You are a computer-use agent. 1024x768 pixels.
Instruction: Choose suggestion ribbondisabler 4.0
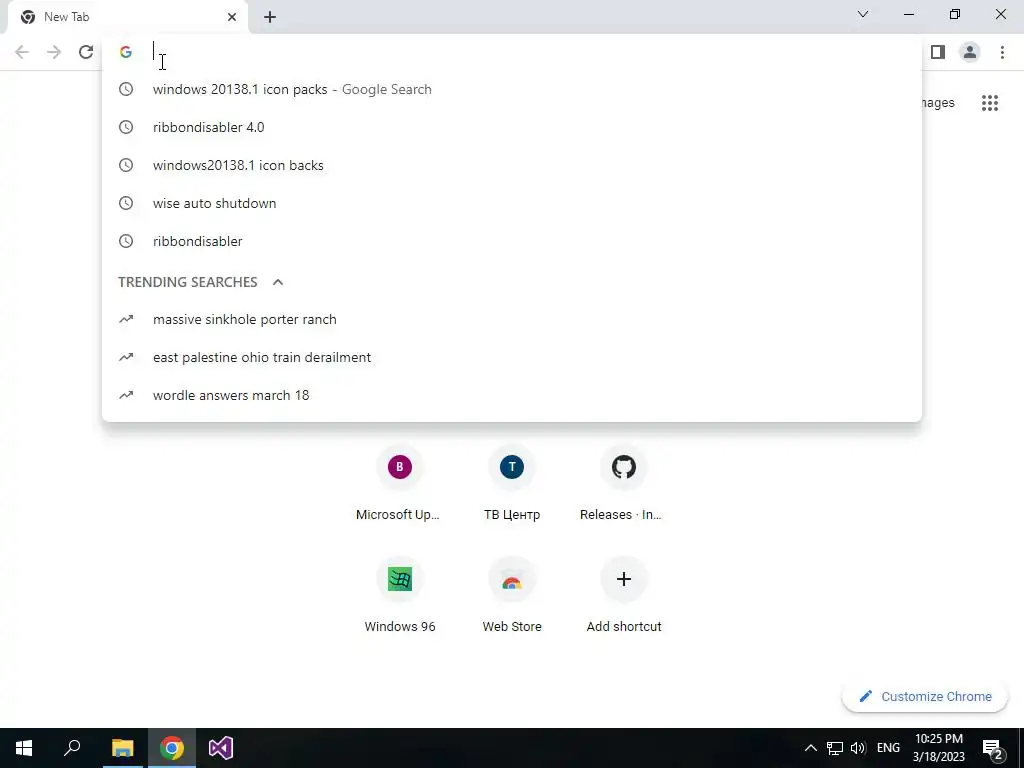click(511, 127)
